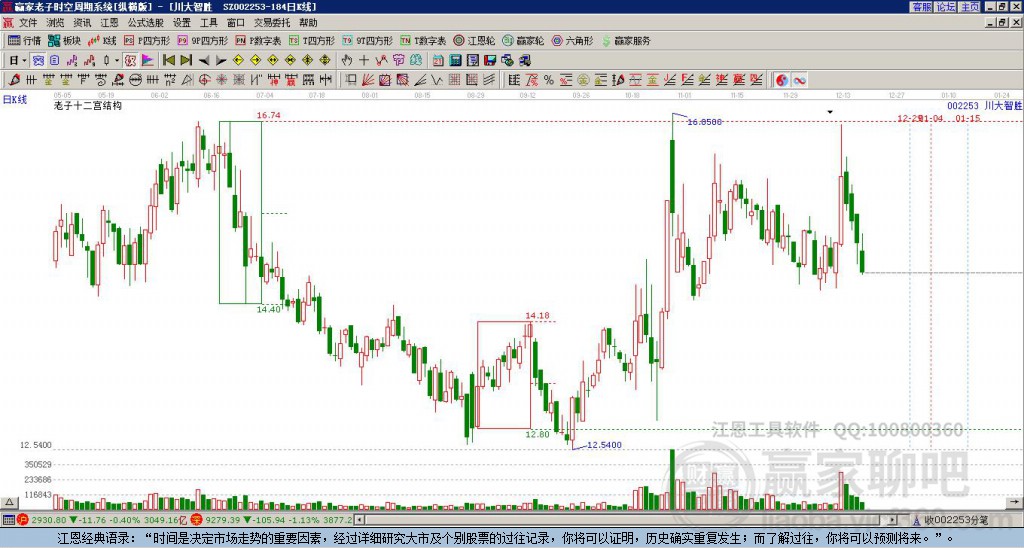Open the P四方形 tool
The height and width of the screenshot is (548, 1024).
pyautogui.click(x=147, y=41)
